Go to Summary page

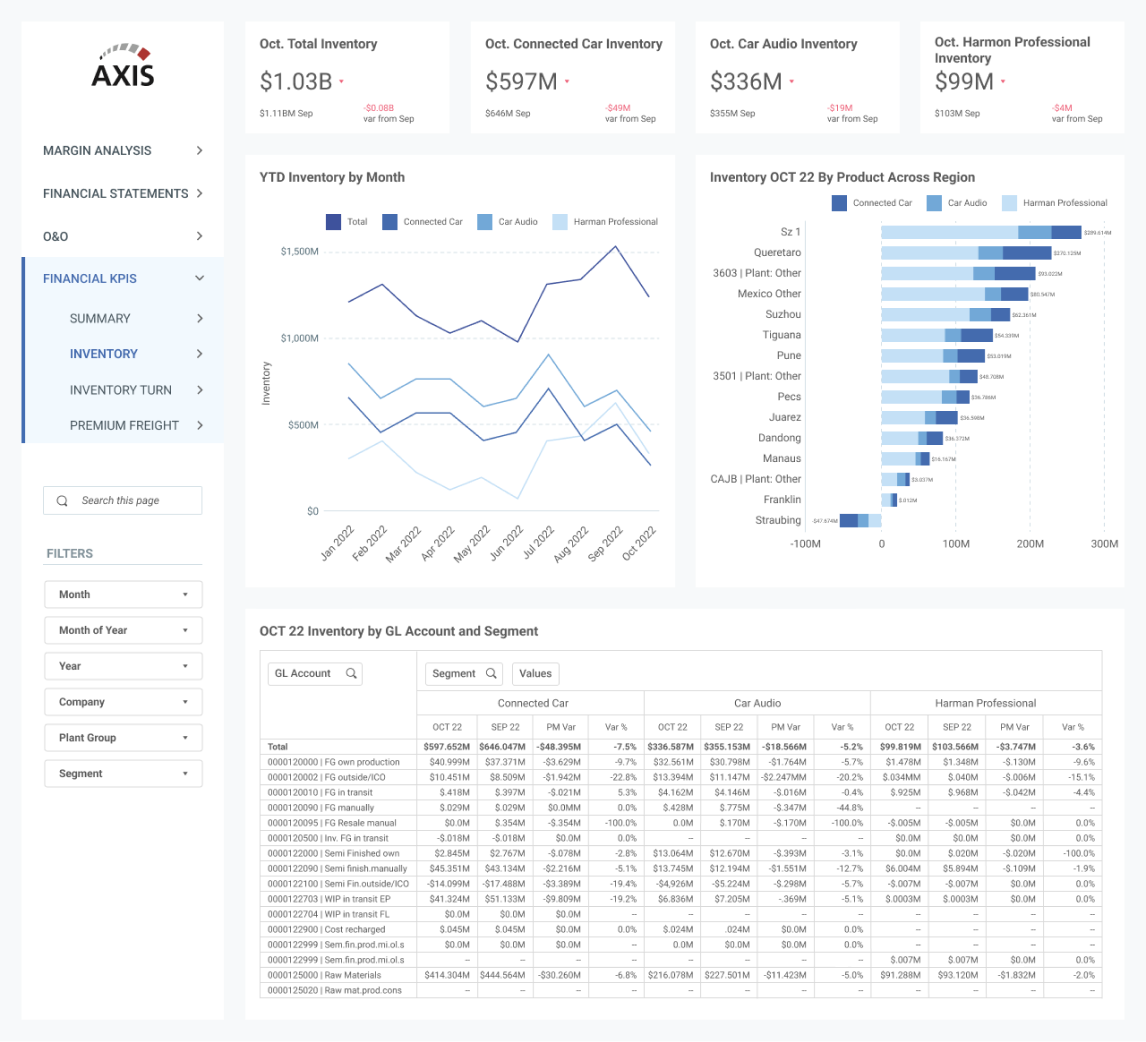[100, 319]
